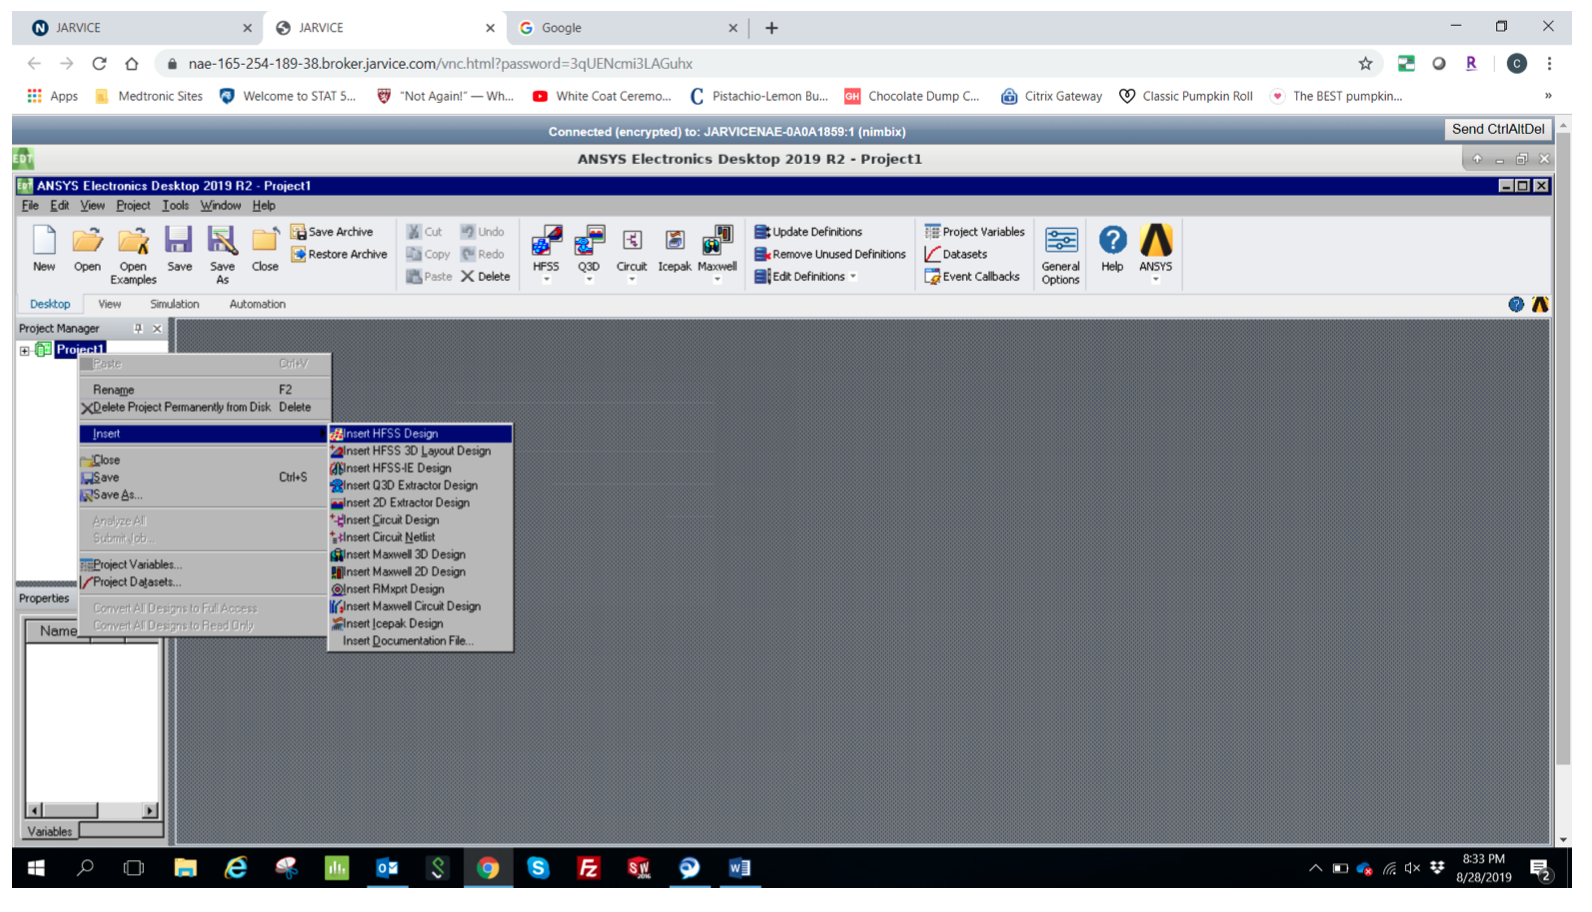
Task: Open Project Variables from the toolbar
Action: coord(975,232)
